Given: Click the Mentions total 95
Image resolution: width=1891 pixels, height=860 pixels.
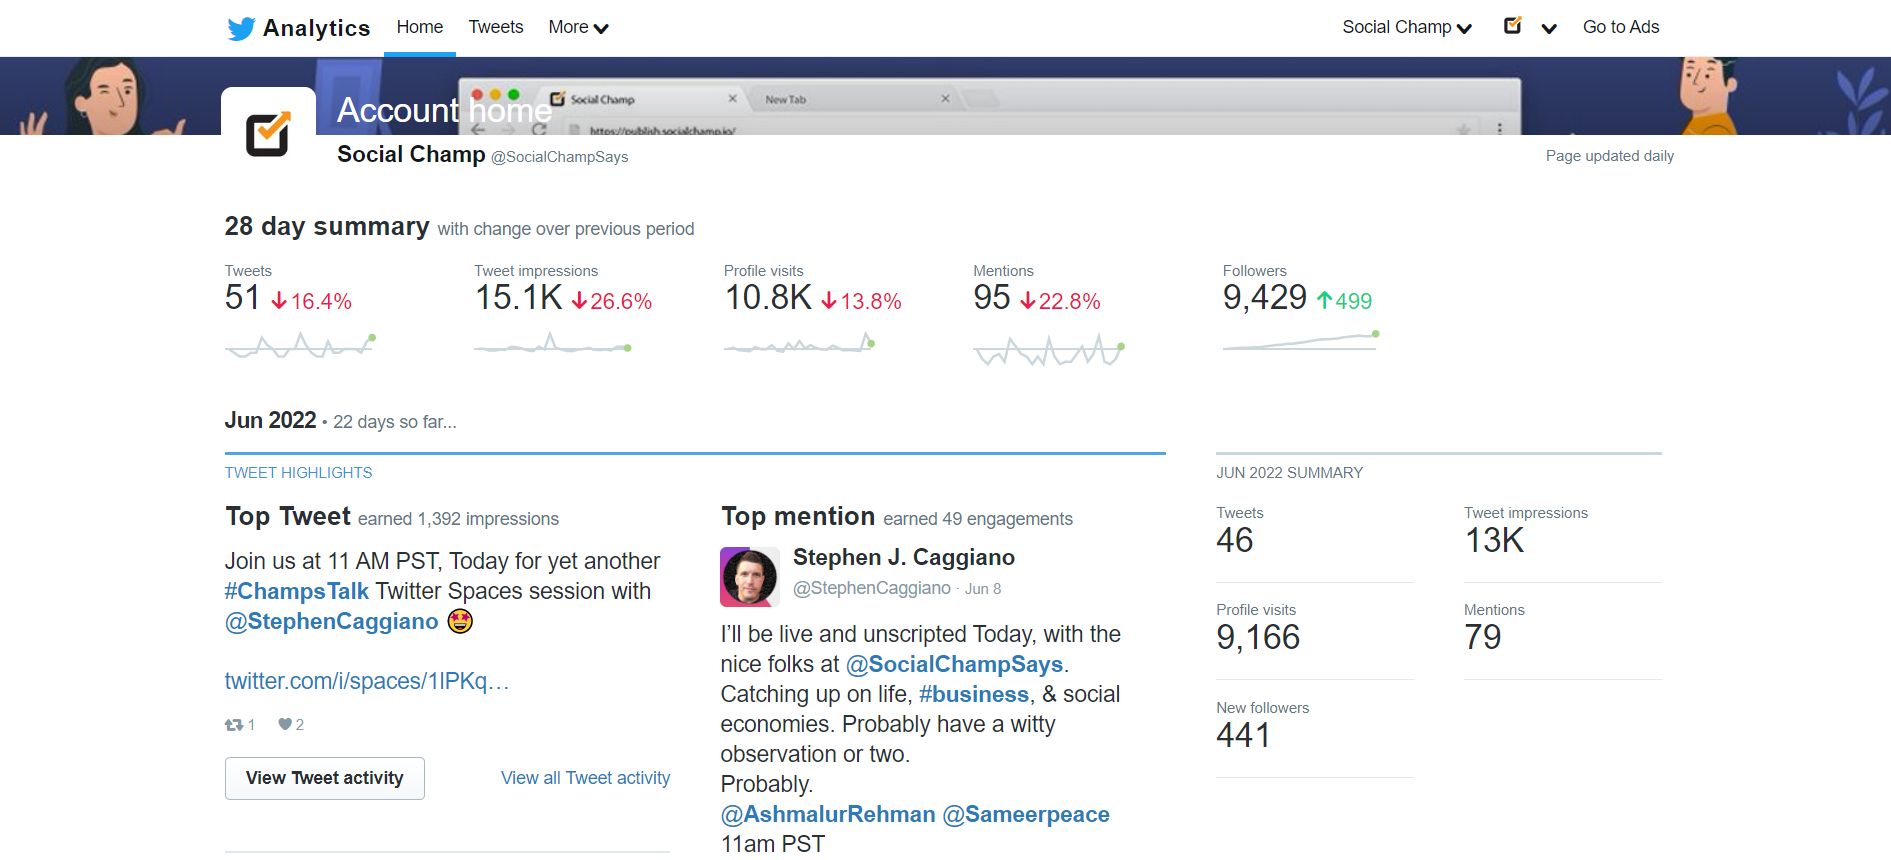Looking at the screenshot, I should [x=992, y=297].
